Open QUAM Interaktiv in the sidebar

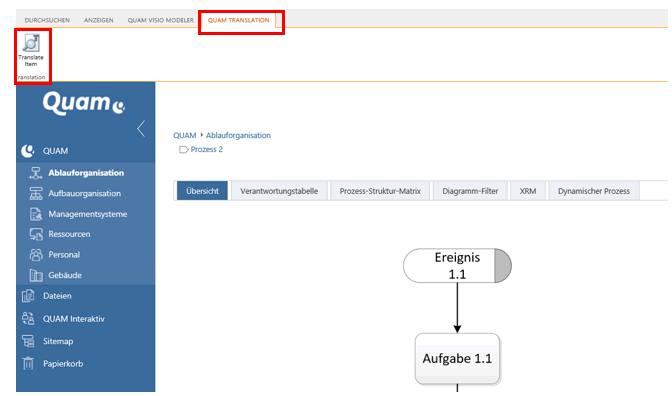point(73,319)
